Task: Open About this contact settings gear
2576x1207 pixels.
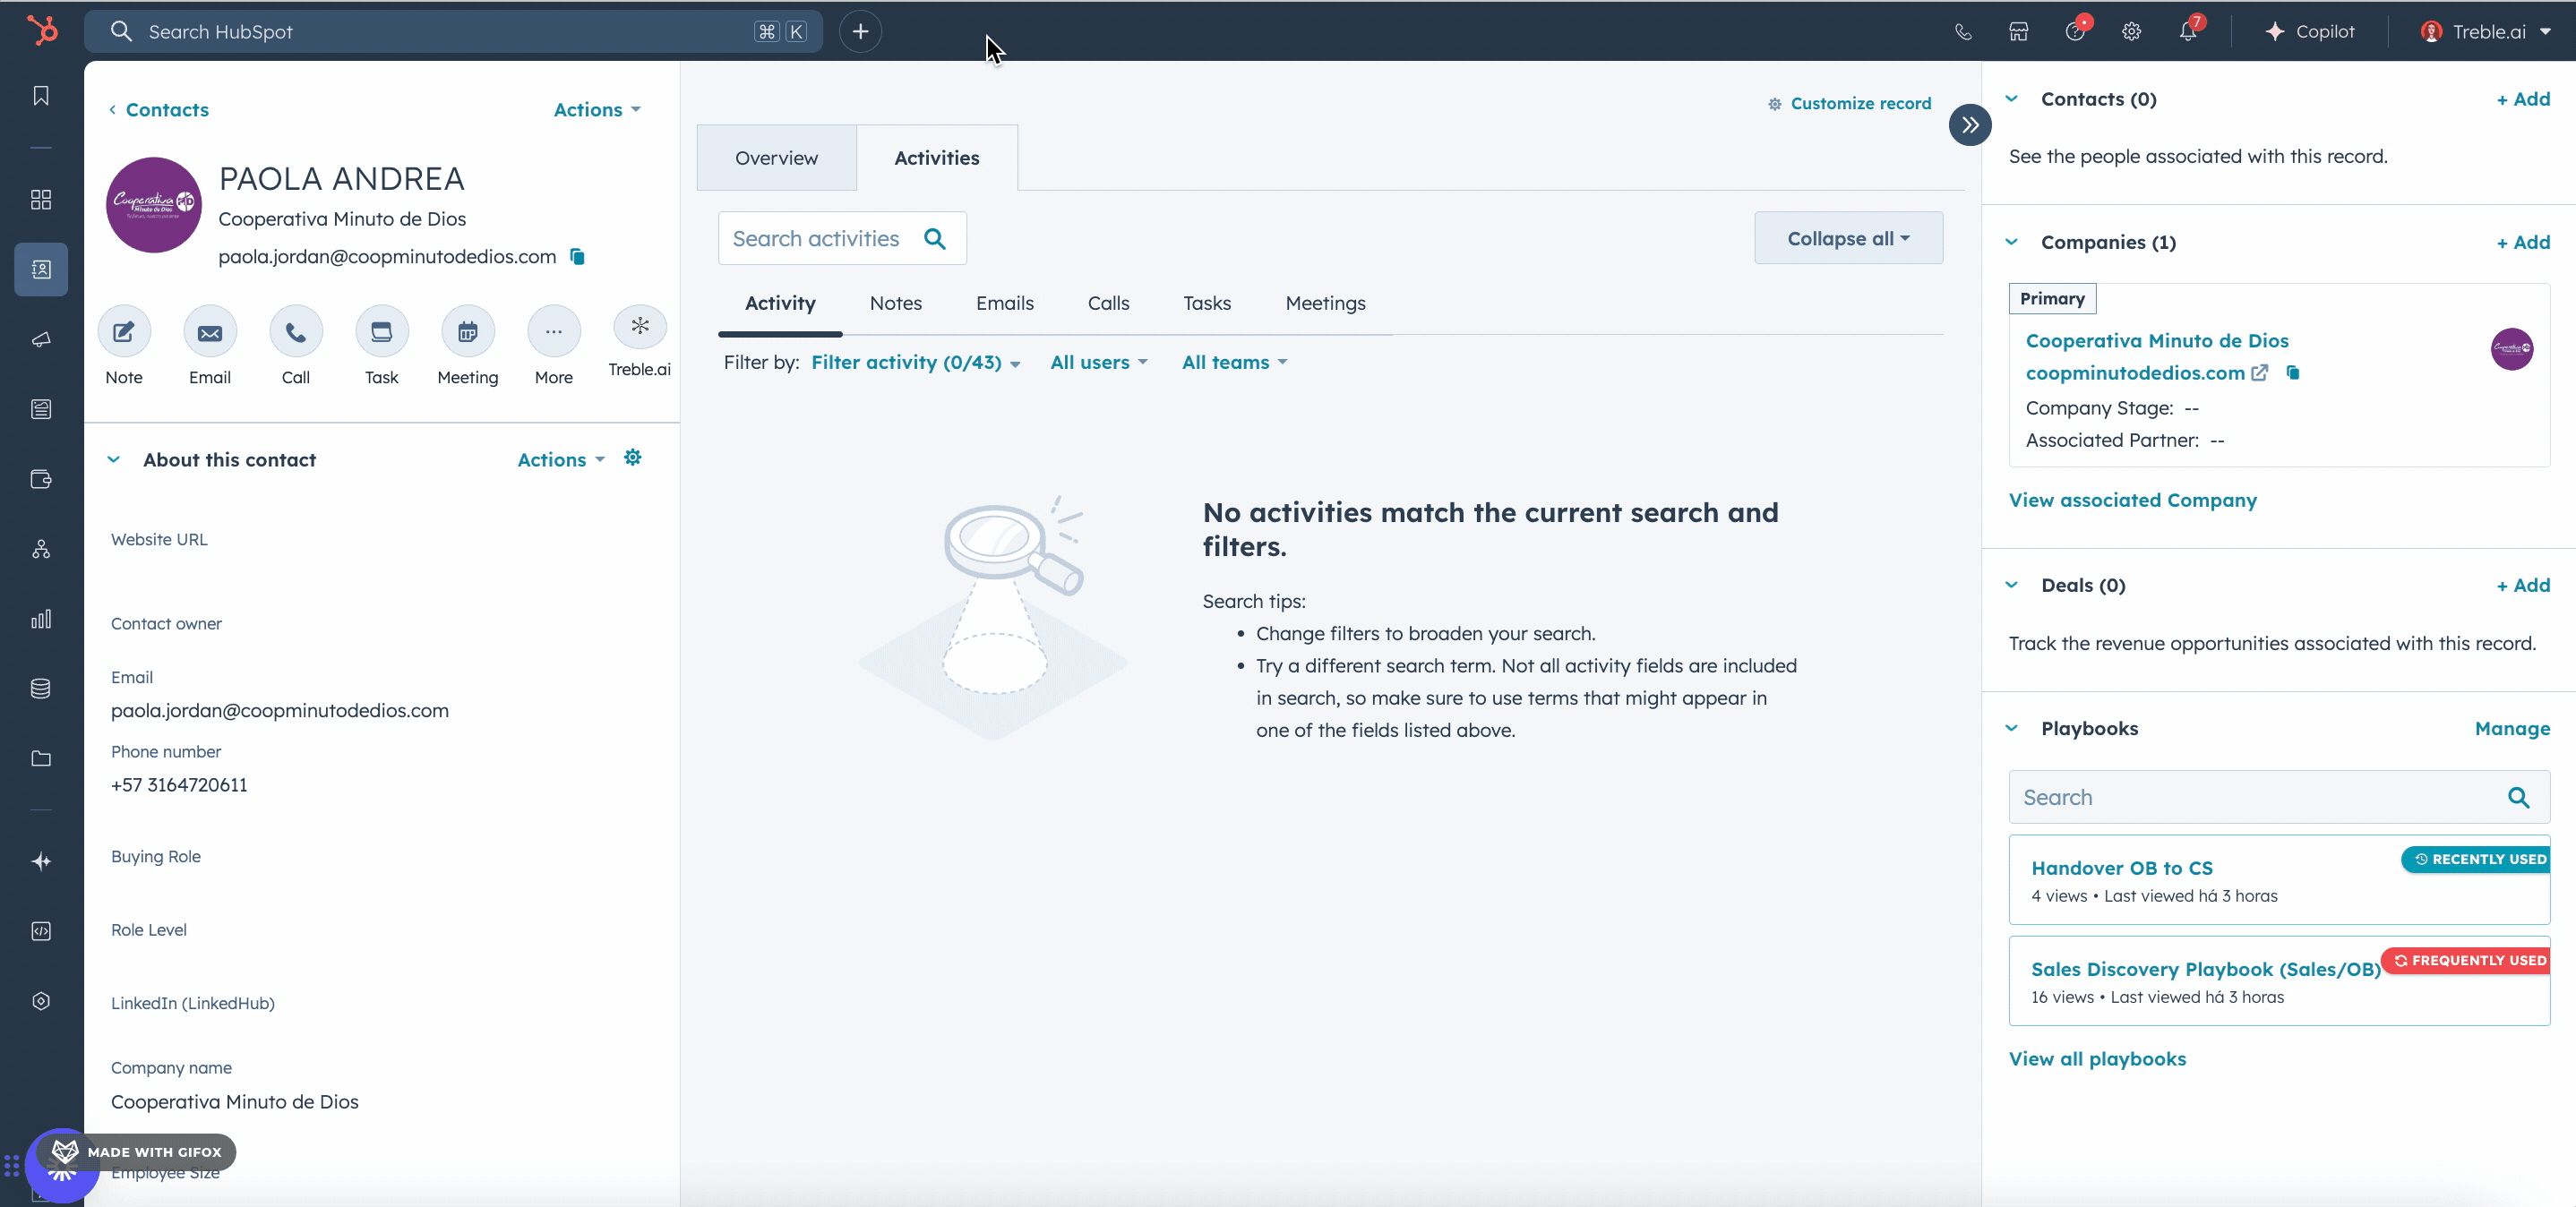Action: [632, 458]
